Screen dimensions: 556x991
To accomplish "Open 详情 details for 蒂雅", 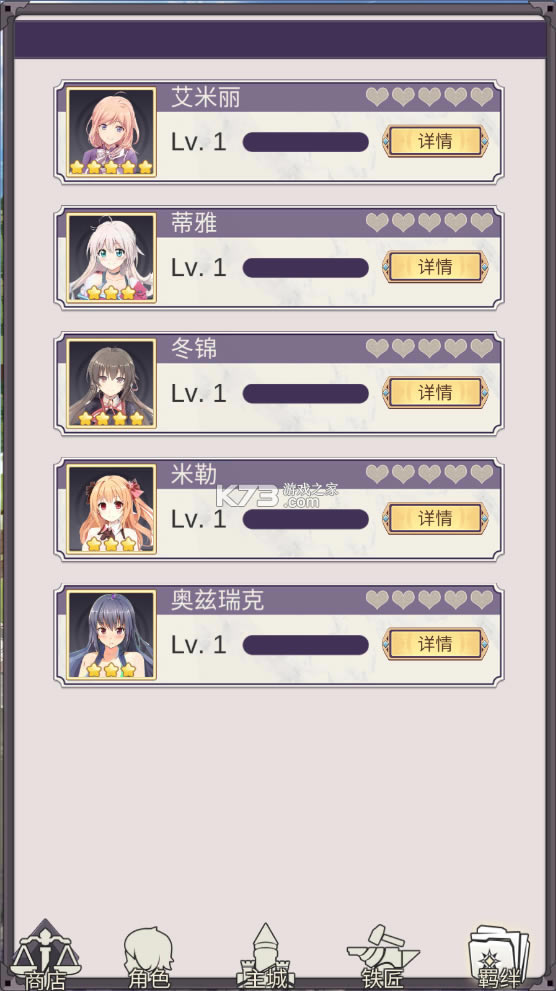I will click(x=435, y=267).
